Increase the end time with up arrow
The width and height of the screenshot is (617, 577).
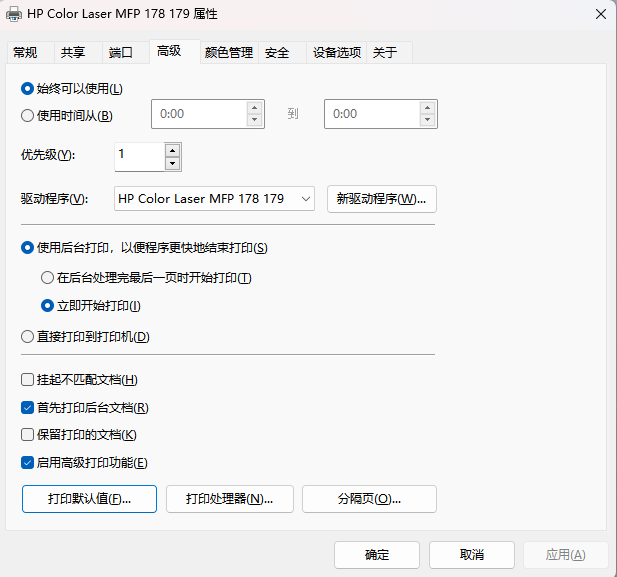tap(427, 108)
